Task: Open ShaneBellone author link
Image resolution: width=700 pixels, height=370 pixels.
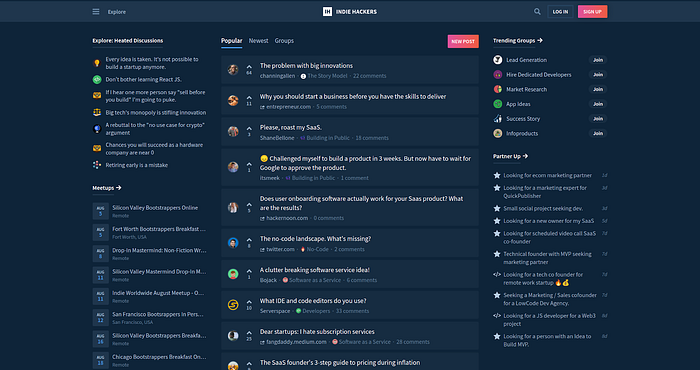Action: (x=277, y=138)
